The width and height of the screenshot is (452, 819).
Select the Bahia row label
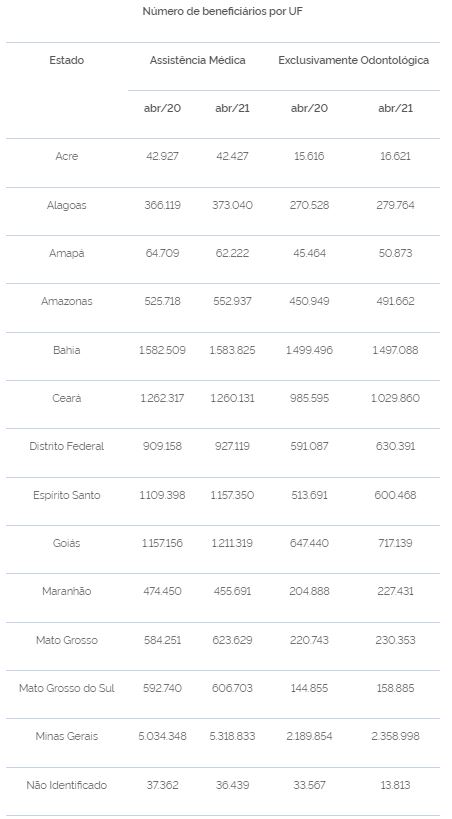tap(66, 350)
